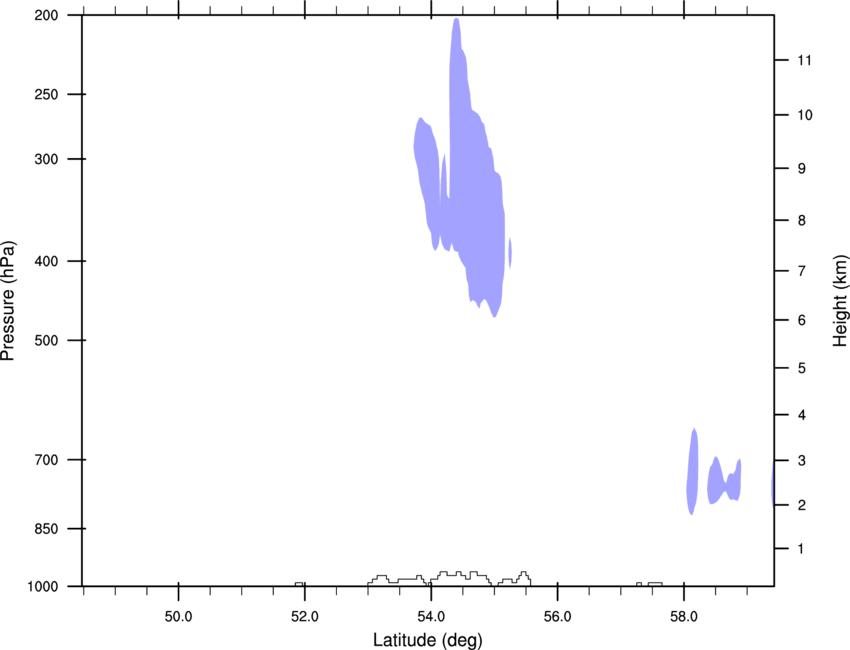Click latitude tick label 54.0

point(431,617)
